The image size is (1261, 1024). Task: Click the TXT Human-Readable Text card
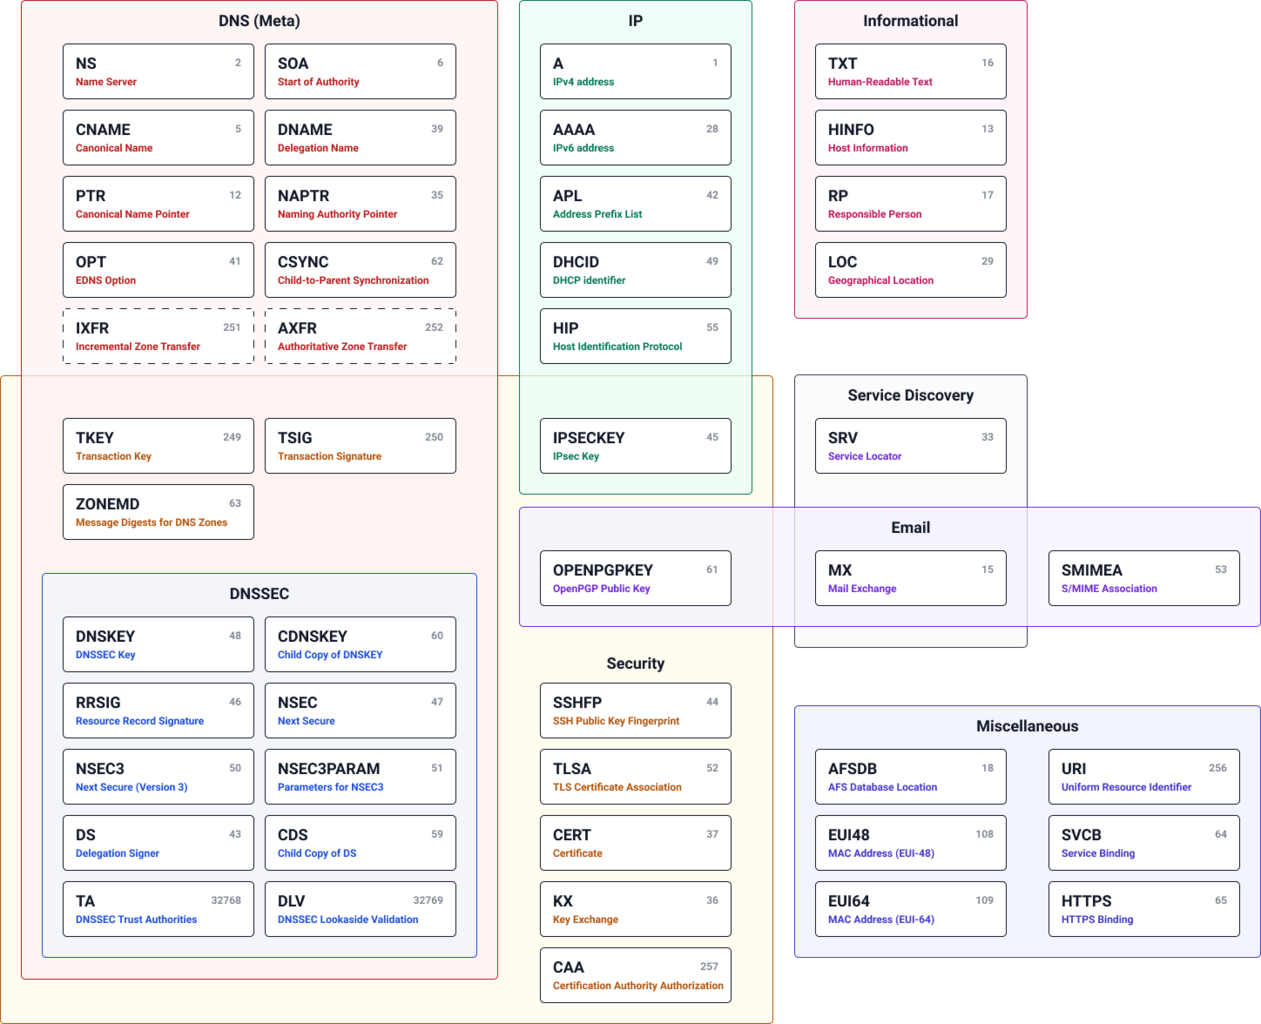pos(910,71)
